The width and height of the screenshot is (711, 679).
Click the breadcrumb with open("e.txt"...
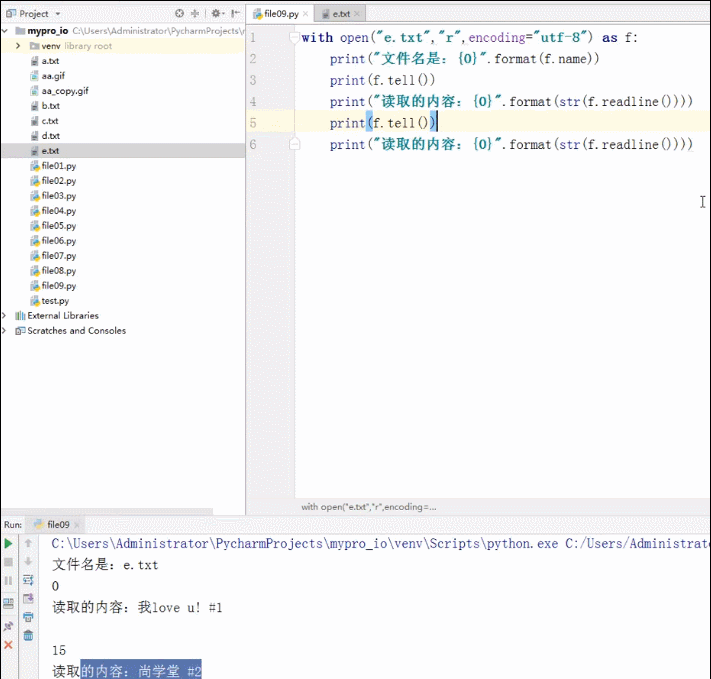369,507
